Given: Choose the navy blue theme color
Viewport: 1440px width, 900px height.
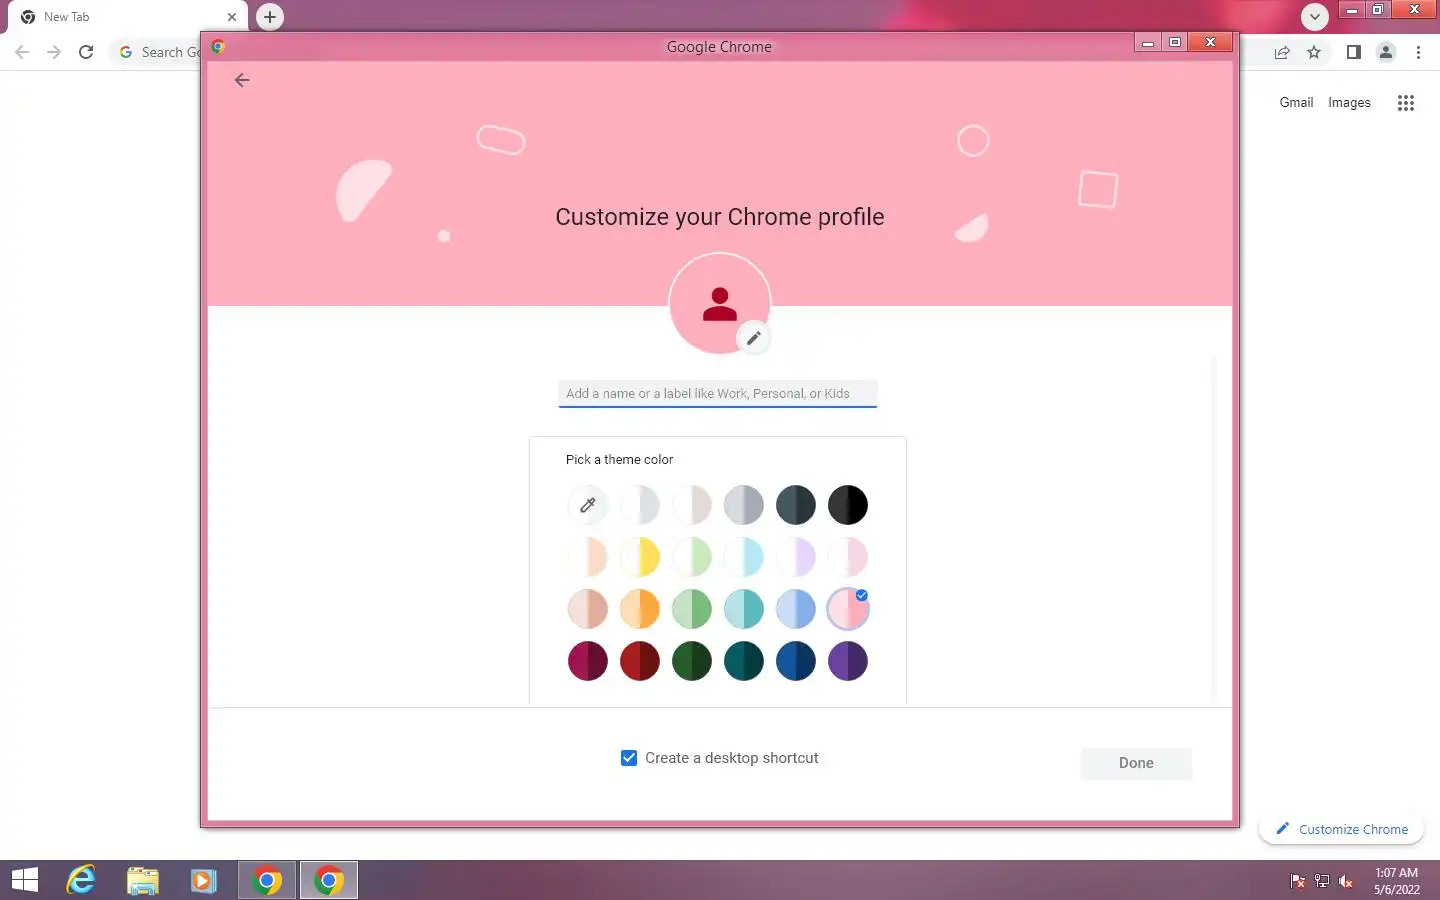Looking at the screenshot, I should (x=796, y=661).
